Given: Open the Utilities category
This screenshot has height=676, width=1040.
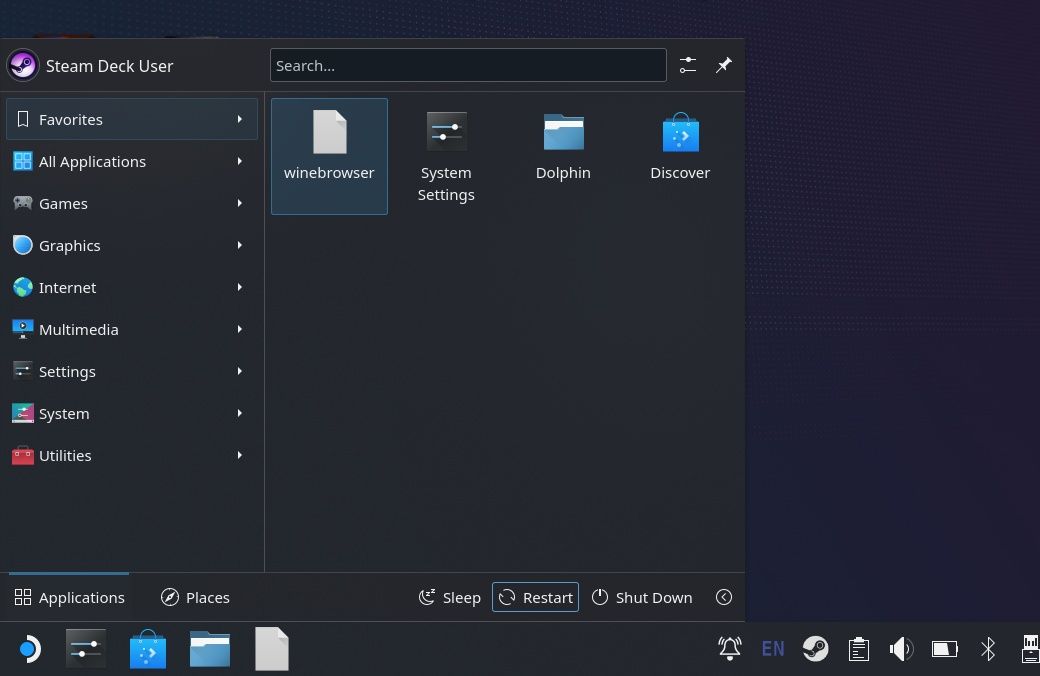Looking at the screenshot, I should tap(132, 455).
